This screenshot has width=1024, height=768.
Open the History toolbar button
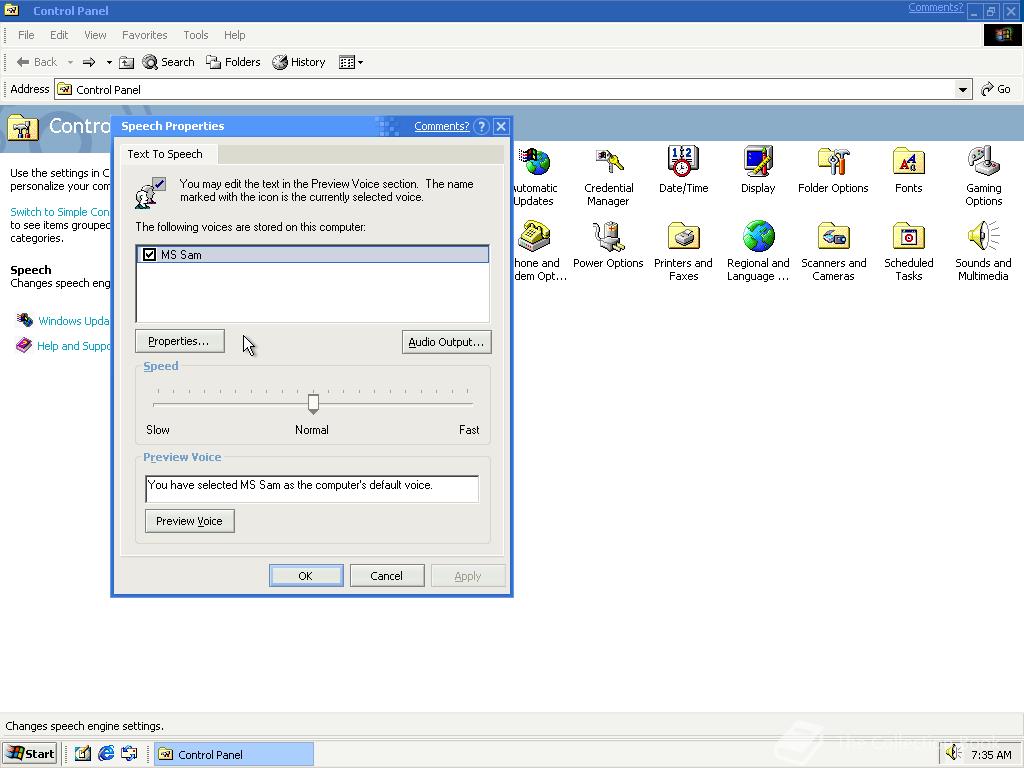tap(299, 62)
